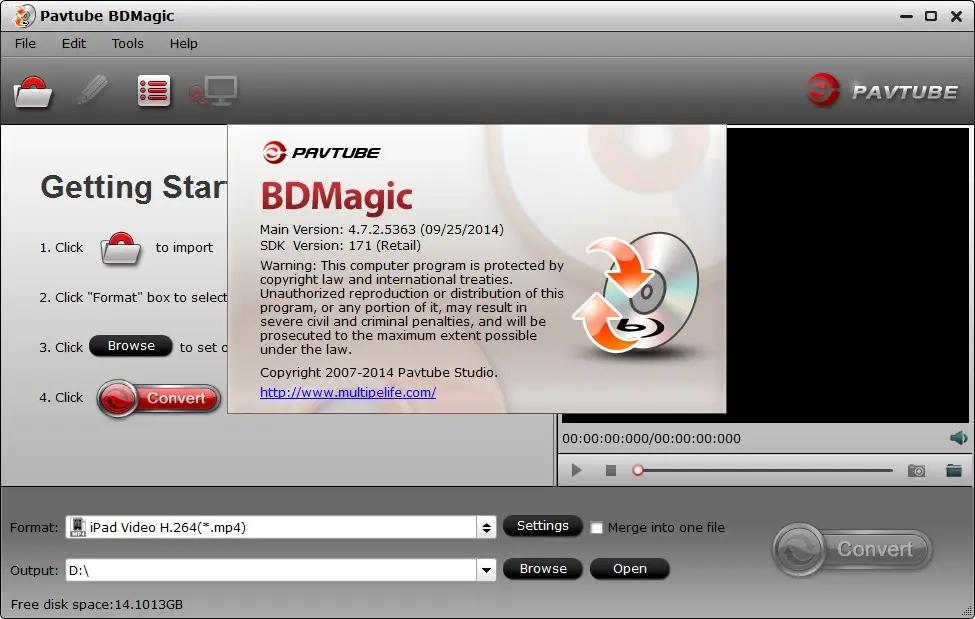This screenshot has height=619, width=975.
Task: Close the Pavtube BDMagic window
Action: [956, 16]
